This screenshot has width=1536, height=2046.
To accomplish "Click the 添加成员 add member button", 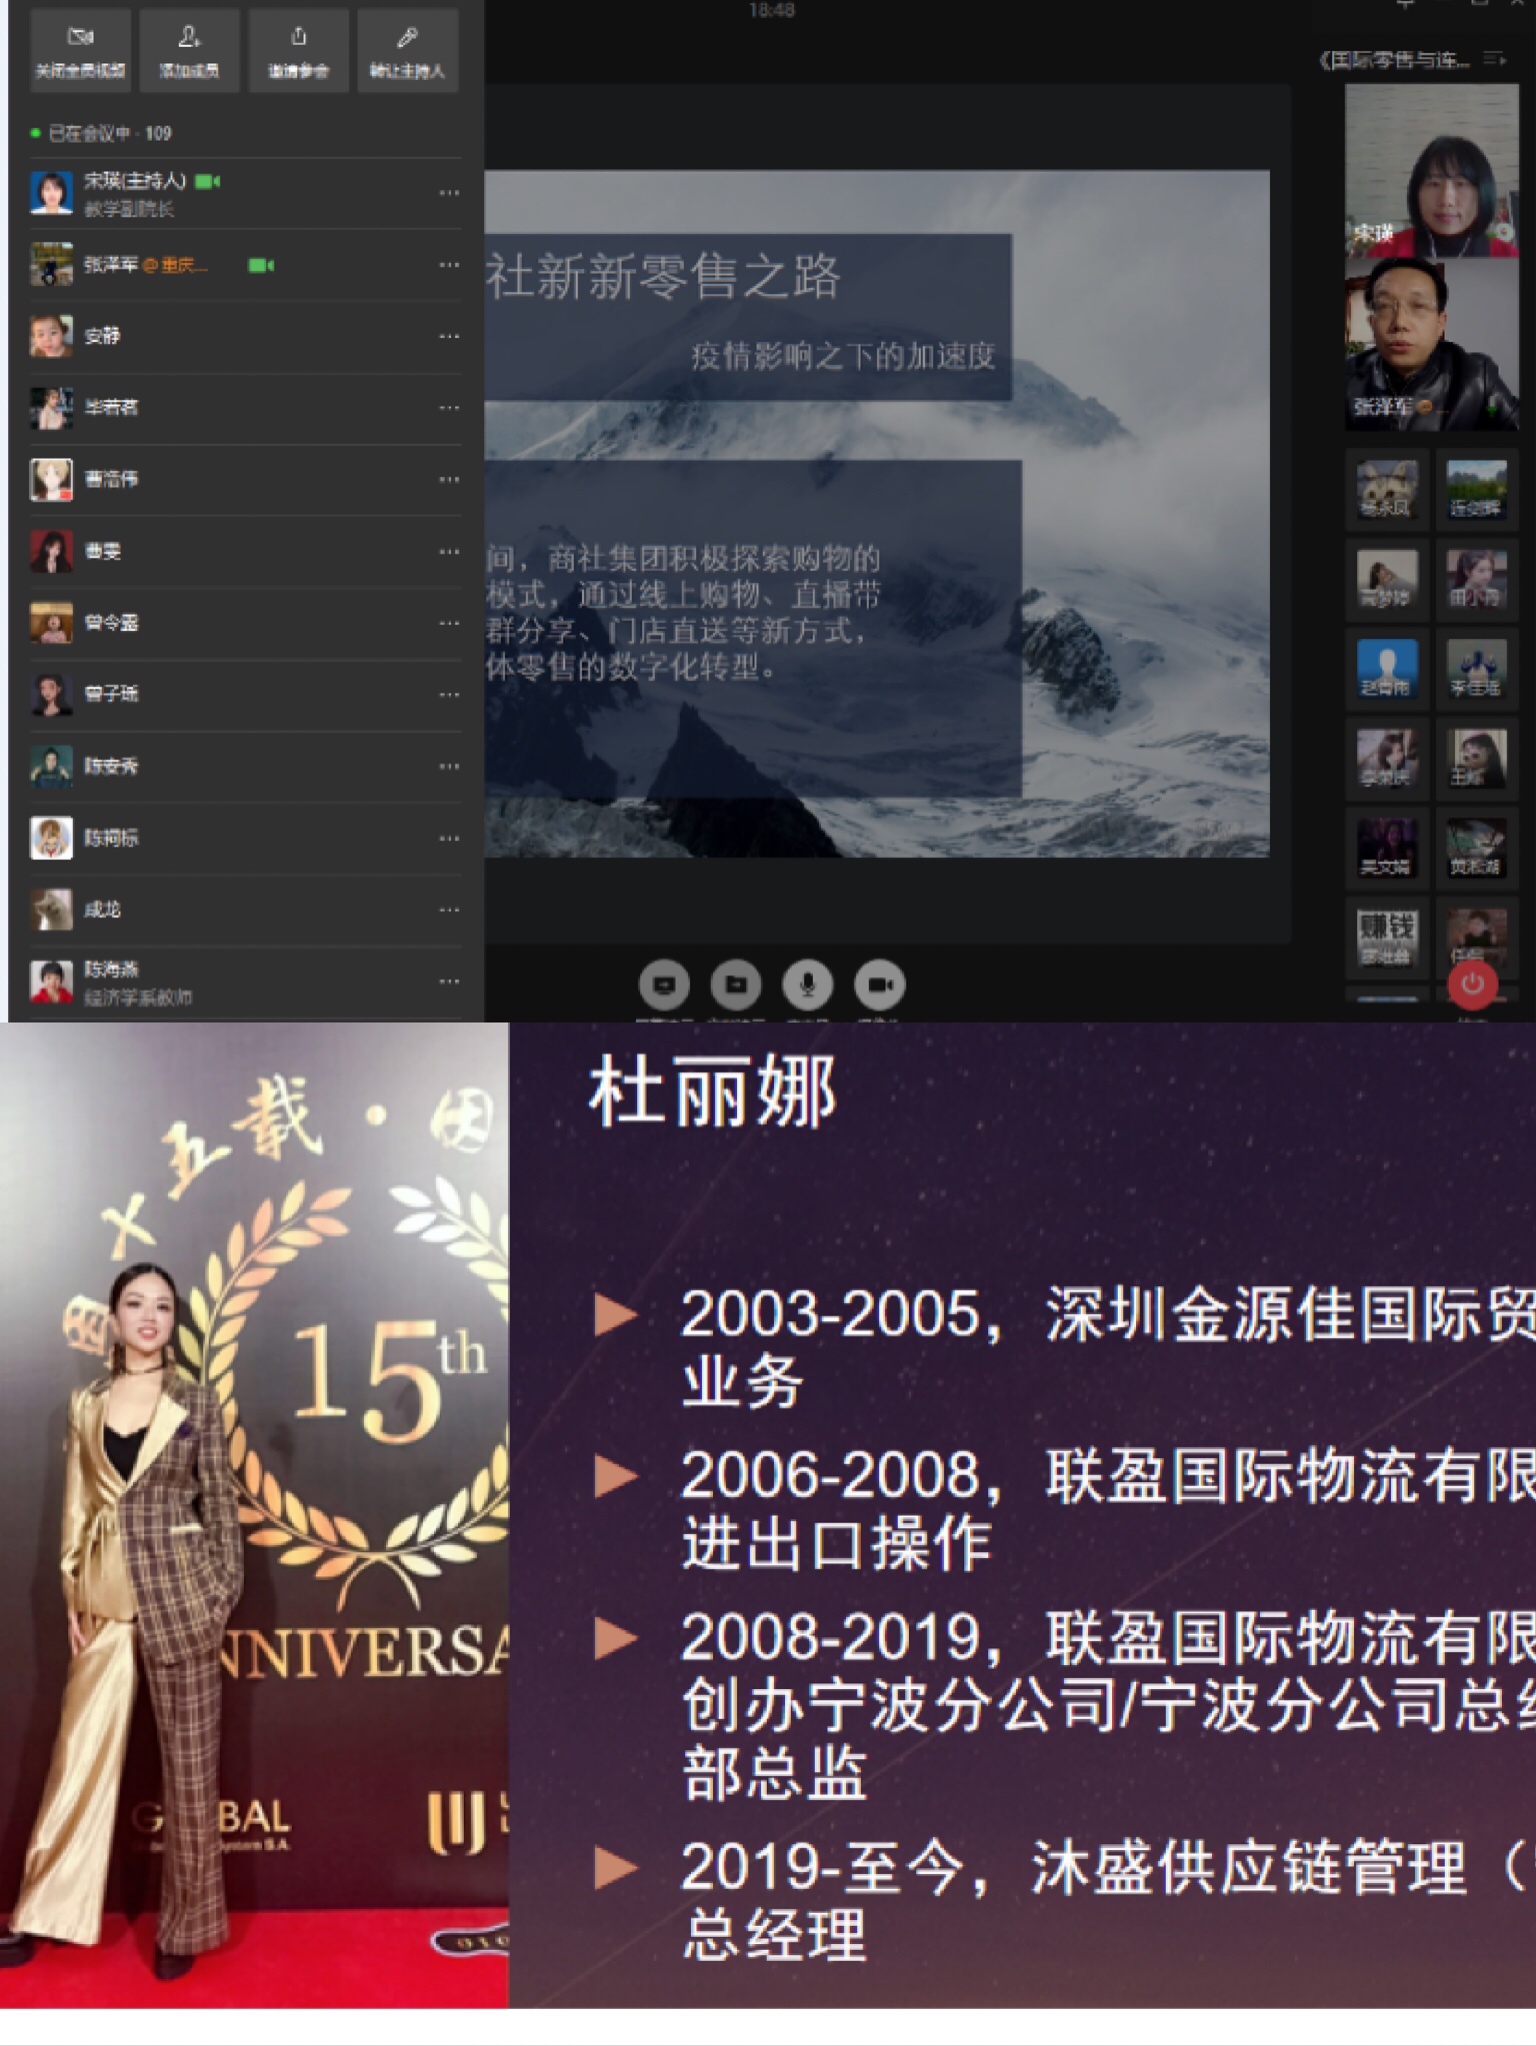I will (189, 50).
